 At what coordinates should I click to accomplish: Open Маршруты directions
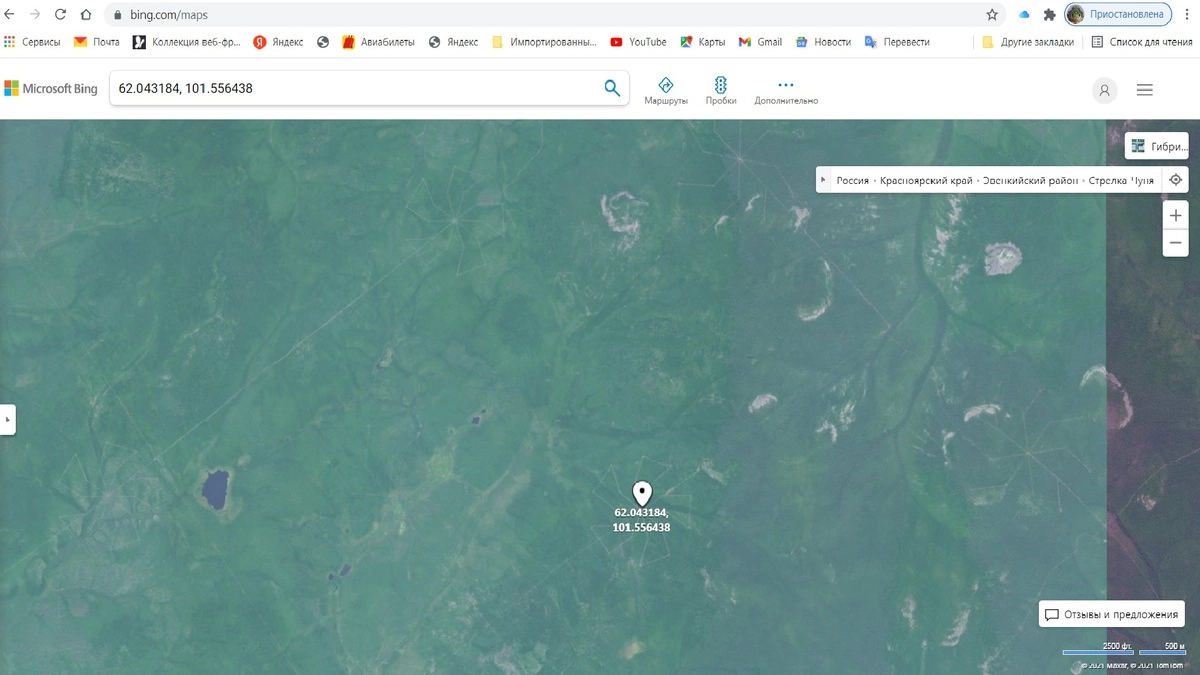point(666,90)
